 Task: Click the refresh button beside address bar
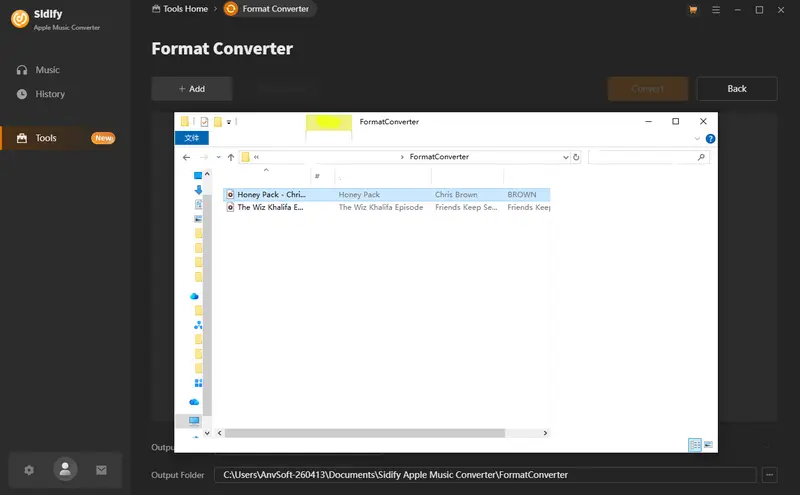tap(576, 157)
